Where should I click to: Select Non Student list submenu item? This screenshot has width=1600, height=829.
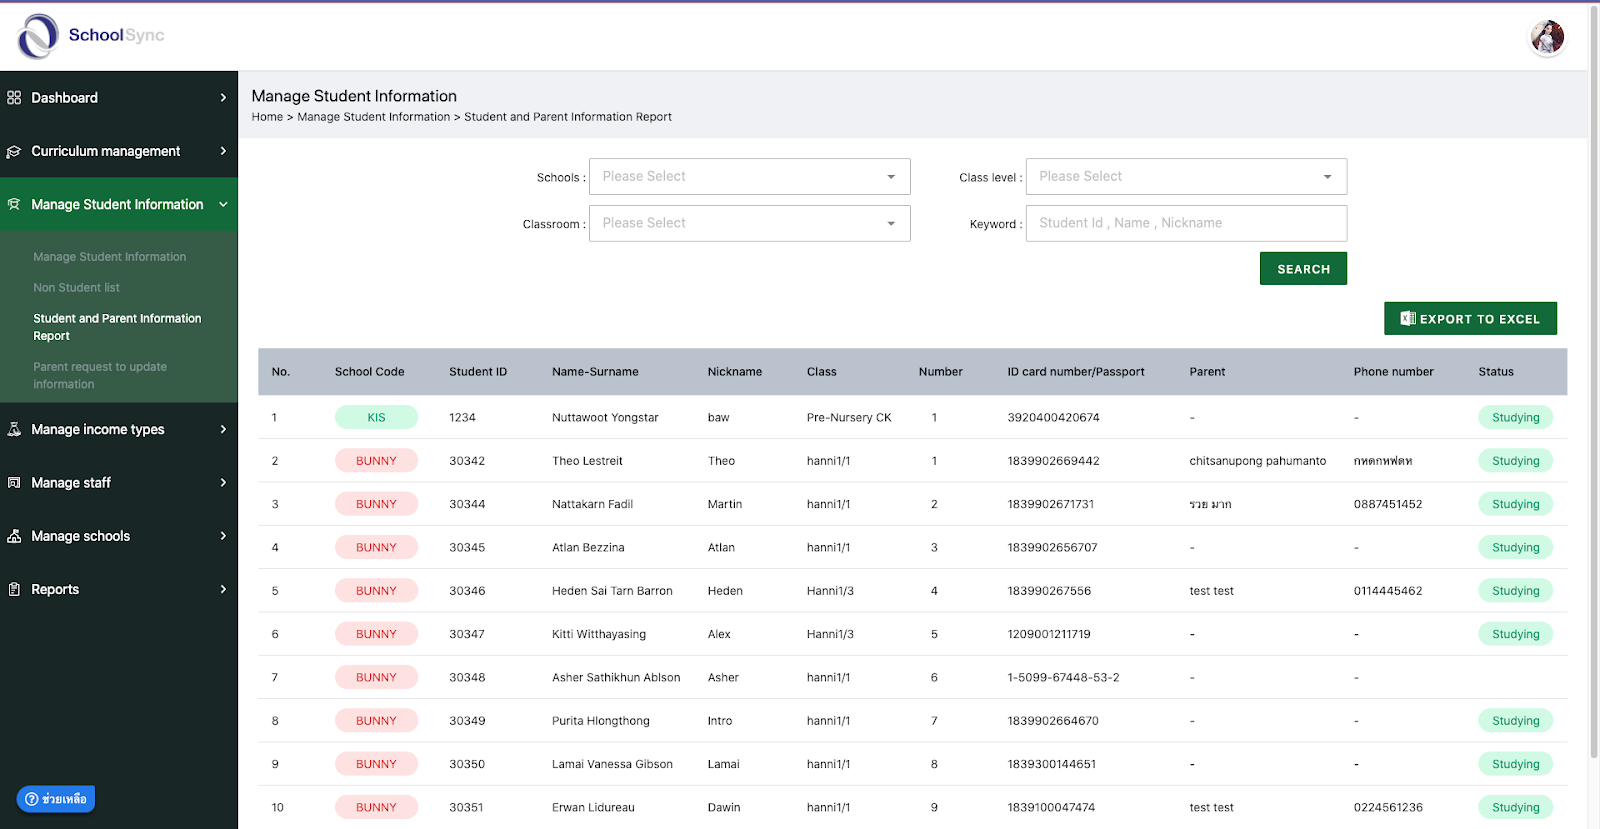tap(76, 288)
